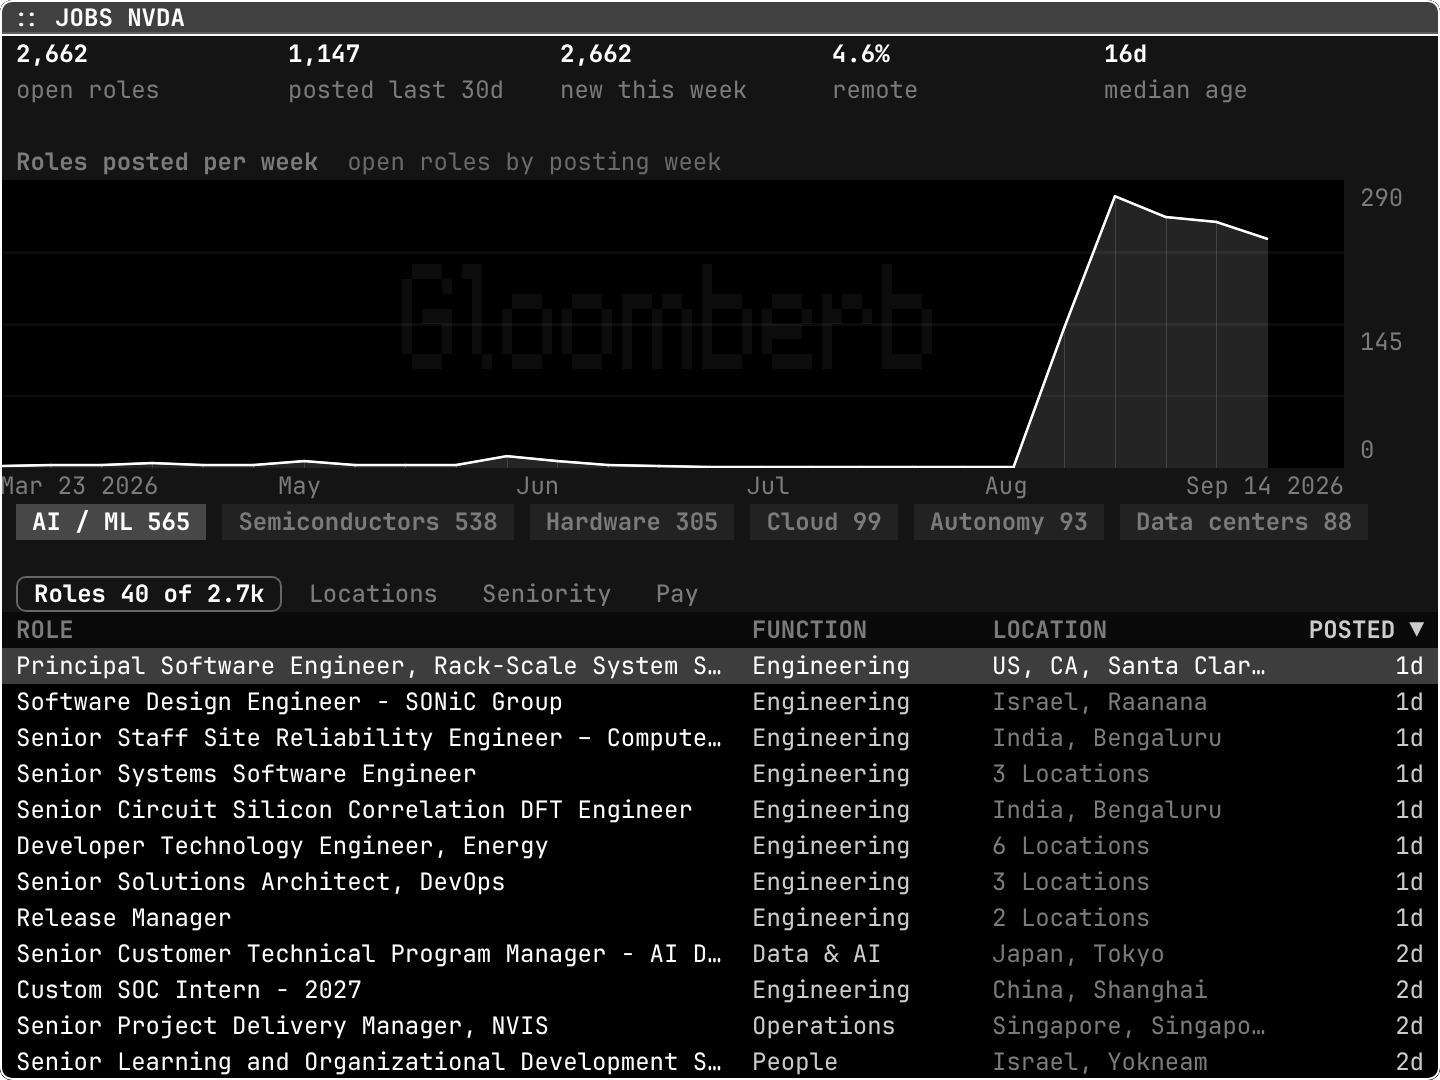The image size is (1440, 1080).
Task: Click the 2,662 new this week stat
Action: click(653, 72)
